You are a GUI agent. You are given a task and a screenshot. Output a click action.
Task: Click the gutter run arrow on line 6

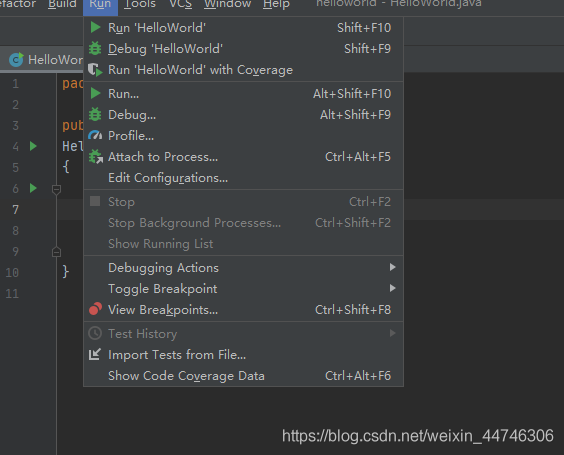coord(33,188)
